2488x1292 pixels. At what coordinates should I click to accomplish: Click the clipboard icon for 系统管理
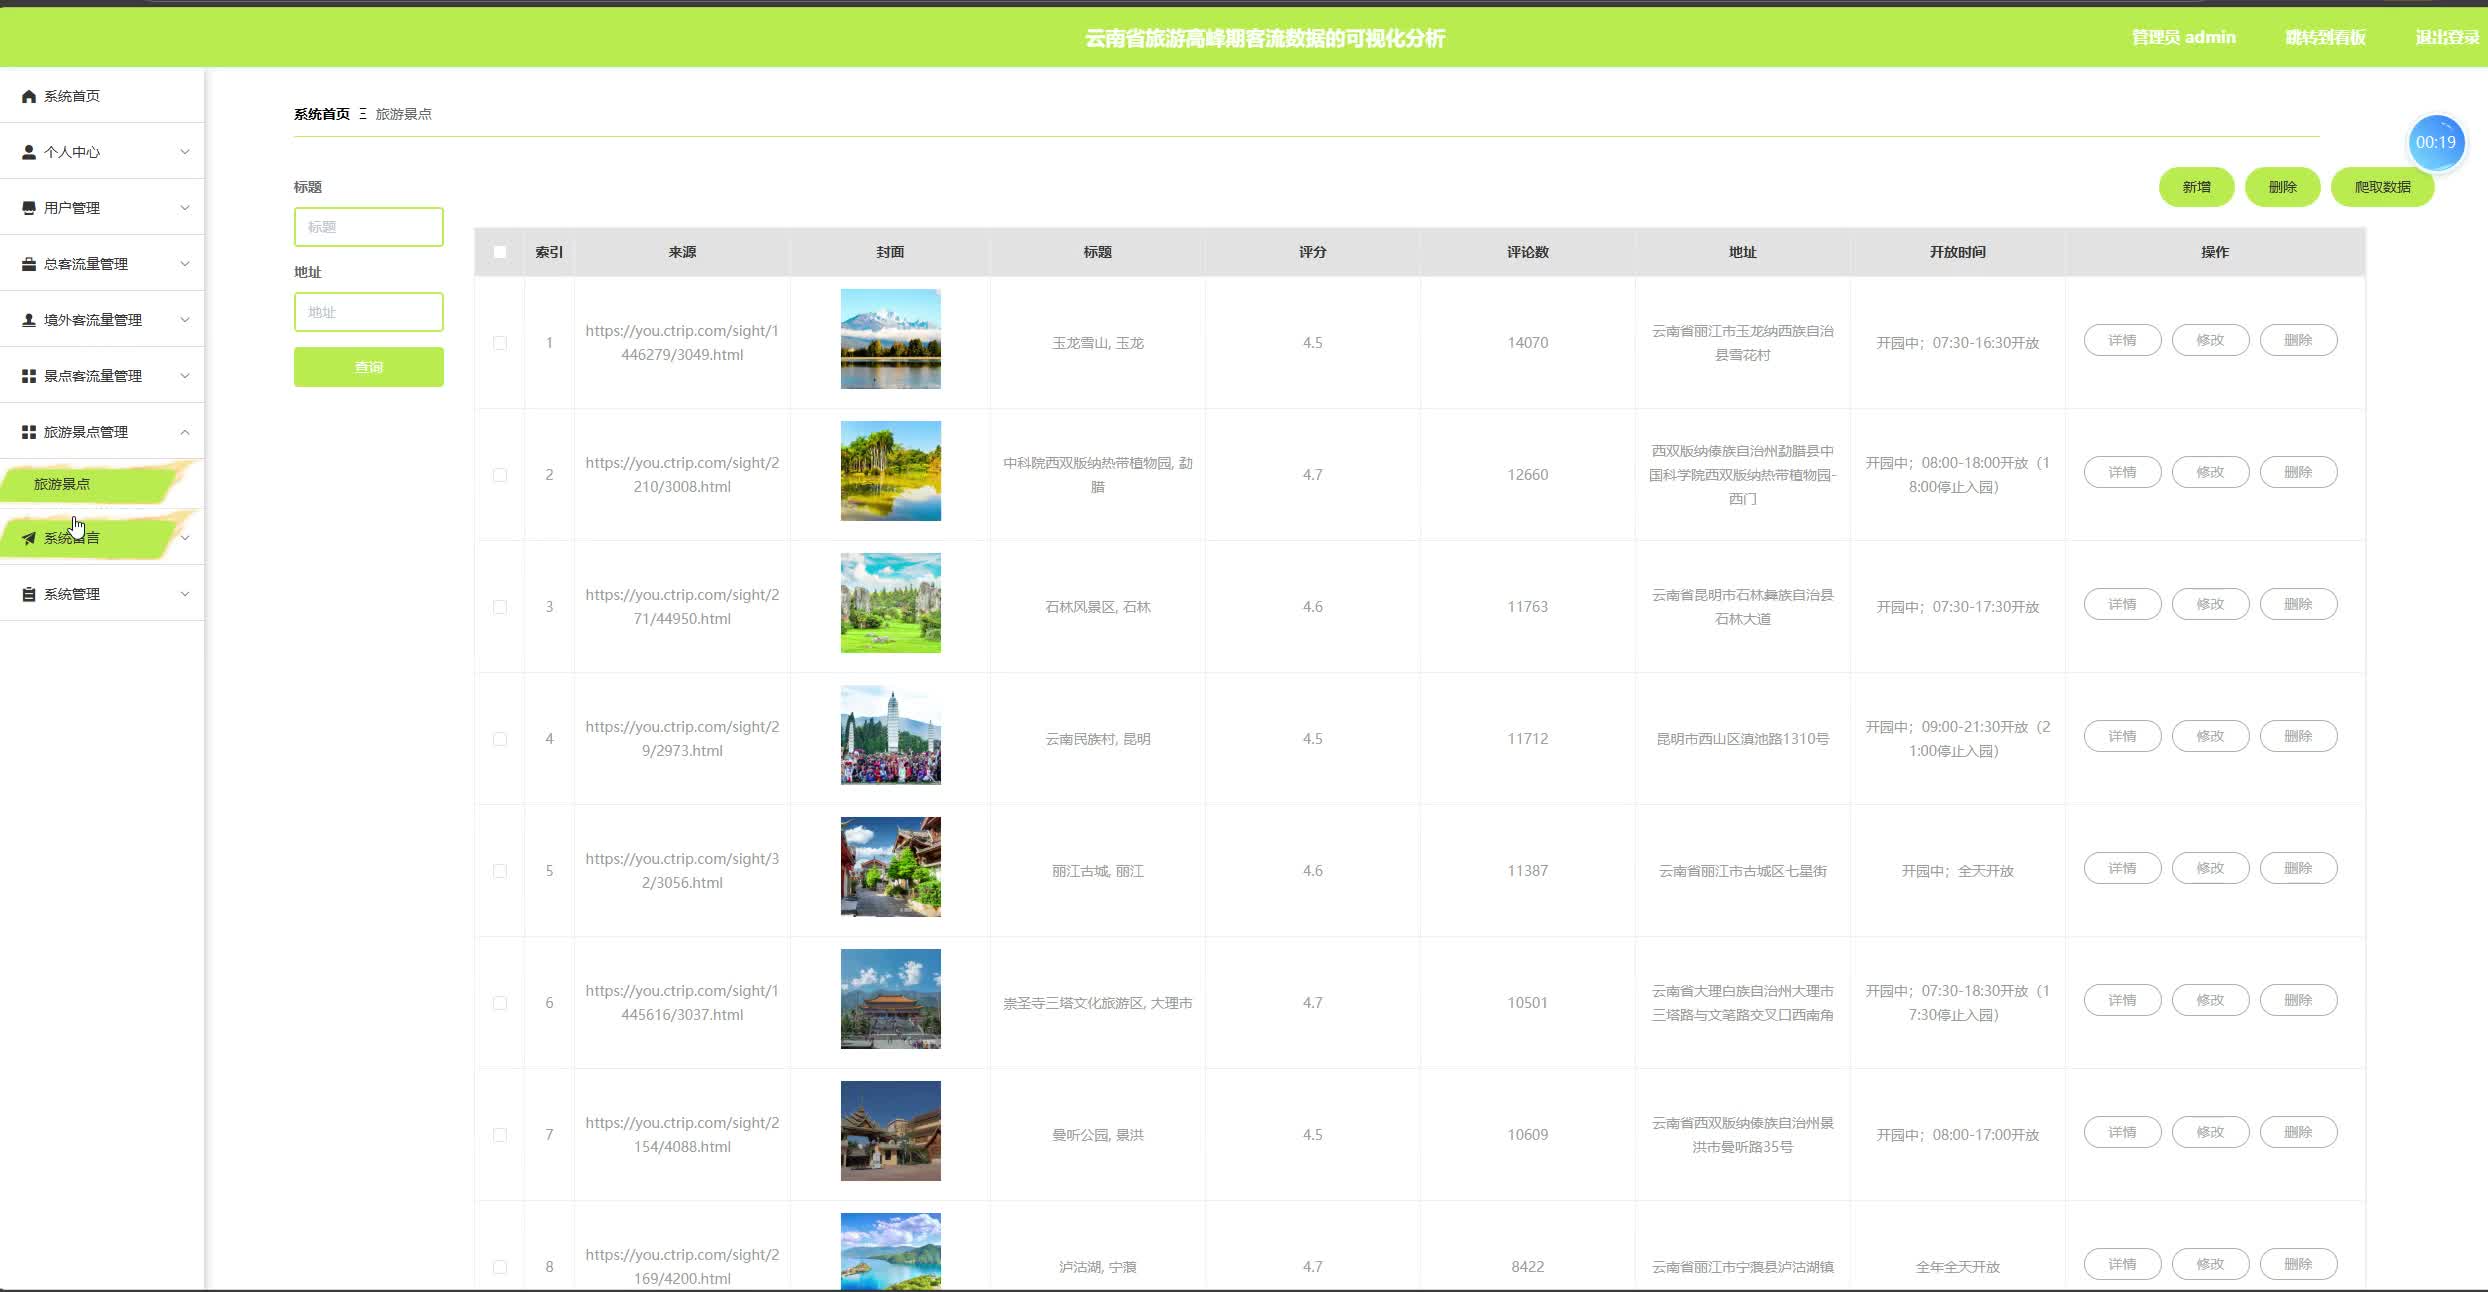pyautogui.click(x=29, y=594)
